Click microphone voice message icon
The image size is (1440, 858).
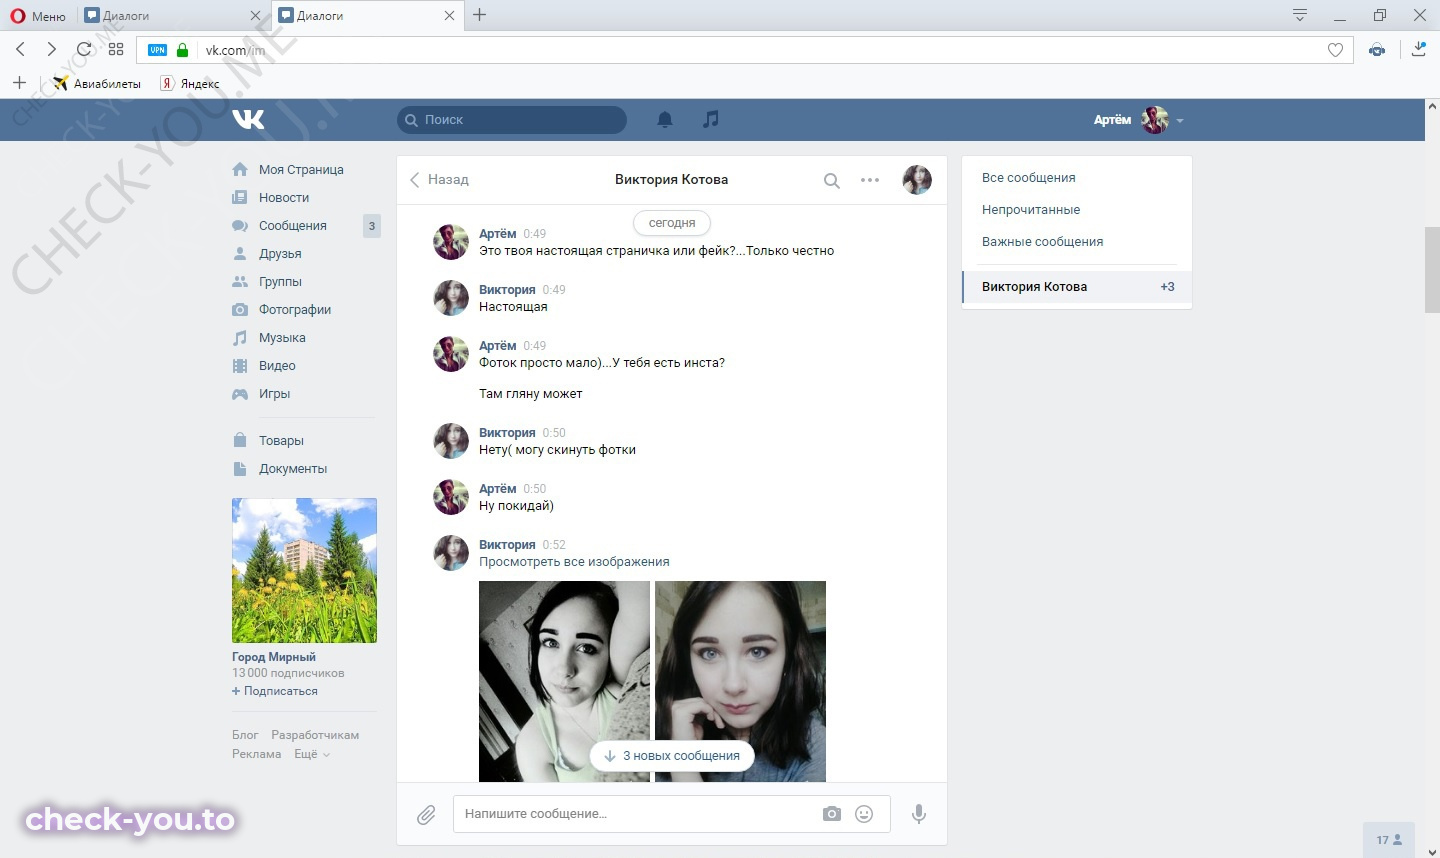click(919, 814)
